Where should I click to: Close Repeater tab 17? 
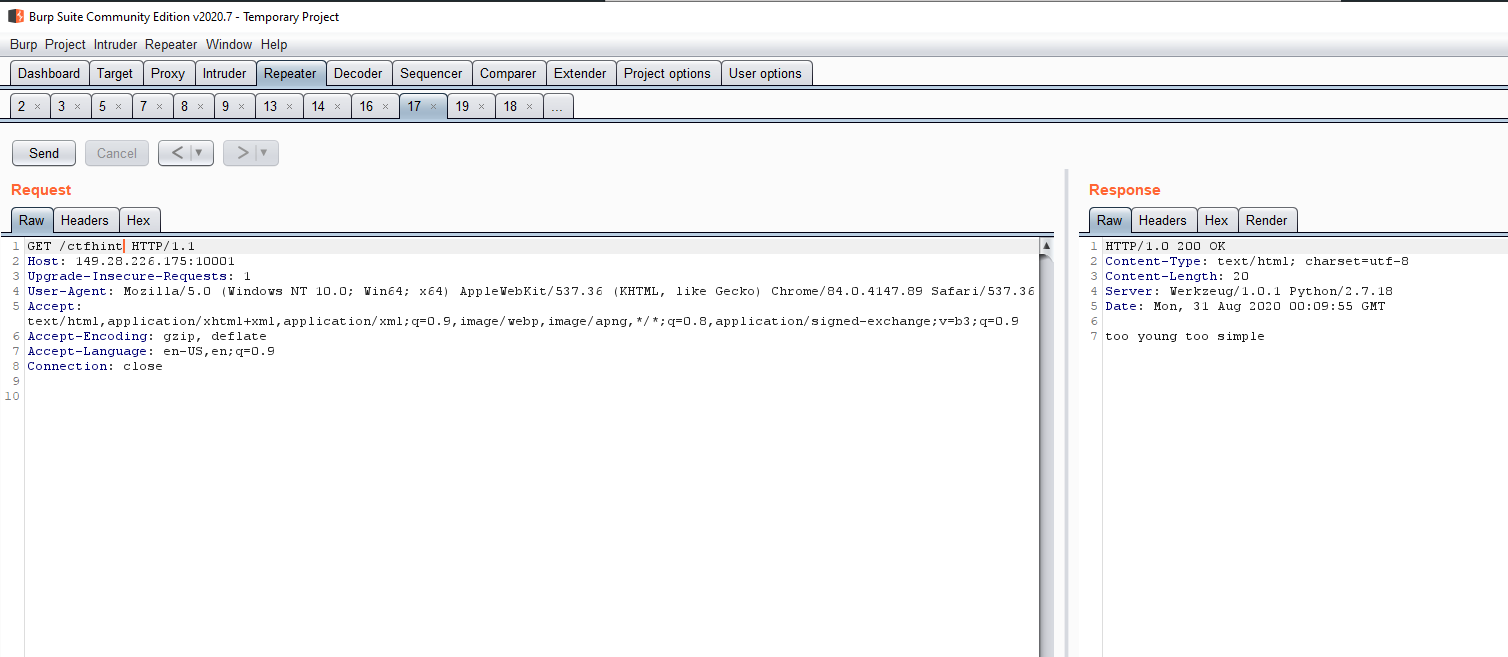coord(433,107)
